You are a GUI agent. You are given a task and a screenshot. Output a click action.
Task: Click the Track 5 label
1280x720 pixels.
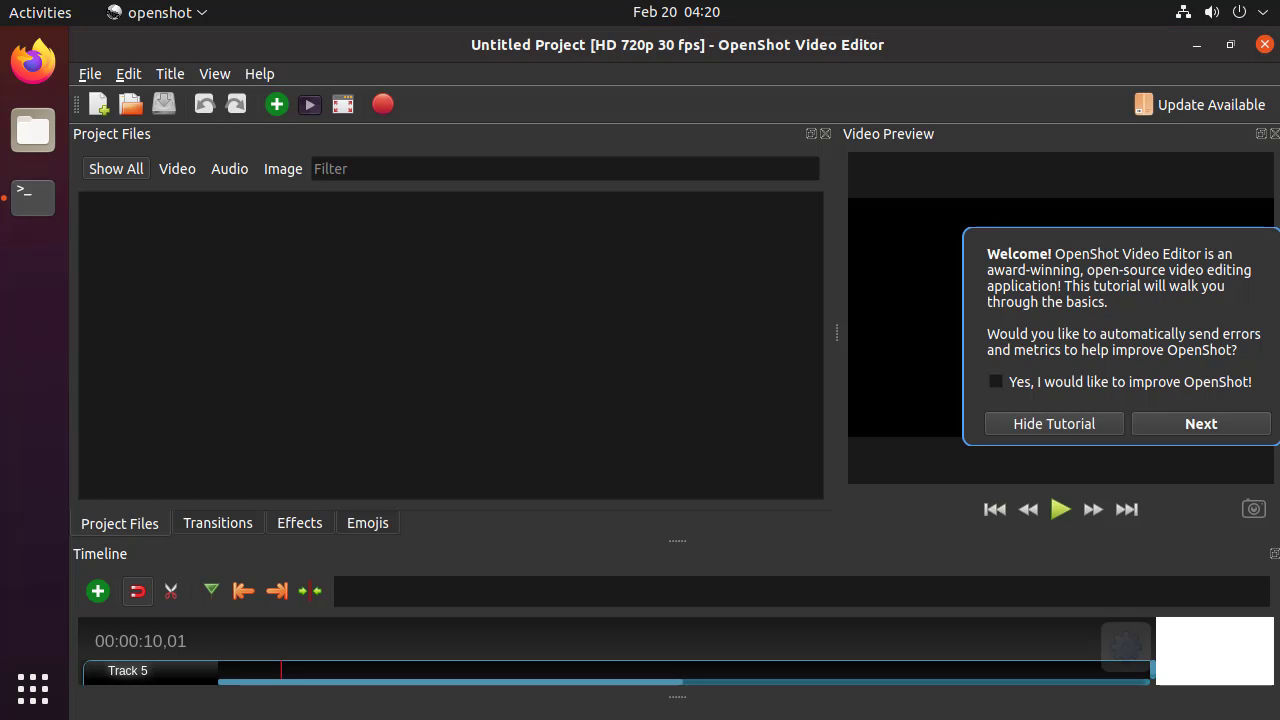point(127,671)
